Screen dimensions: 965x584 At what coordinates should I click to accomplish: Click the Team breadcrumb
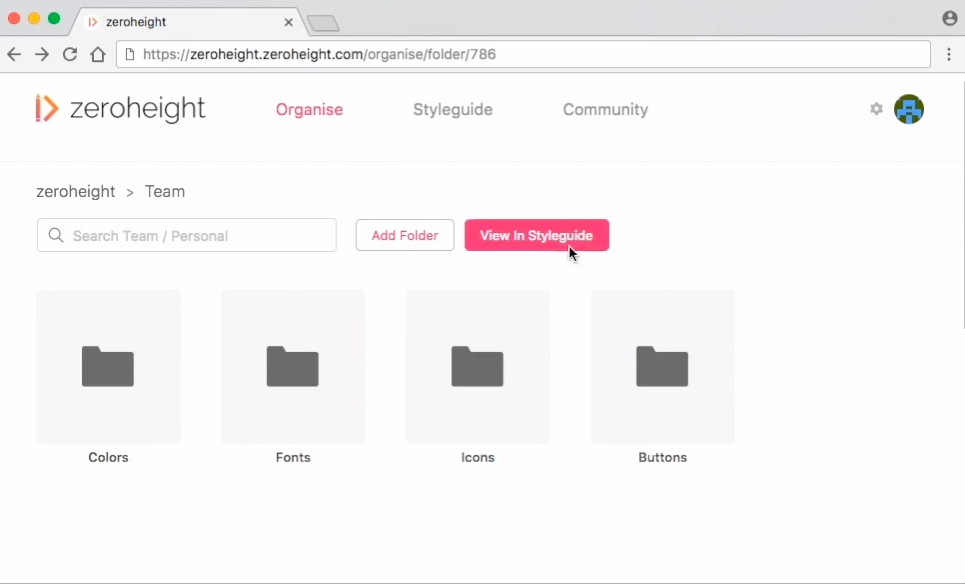coord(164,191)
